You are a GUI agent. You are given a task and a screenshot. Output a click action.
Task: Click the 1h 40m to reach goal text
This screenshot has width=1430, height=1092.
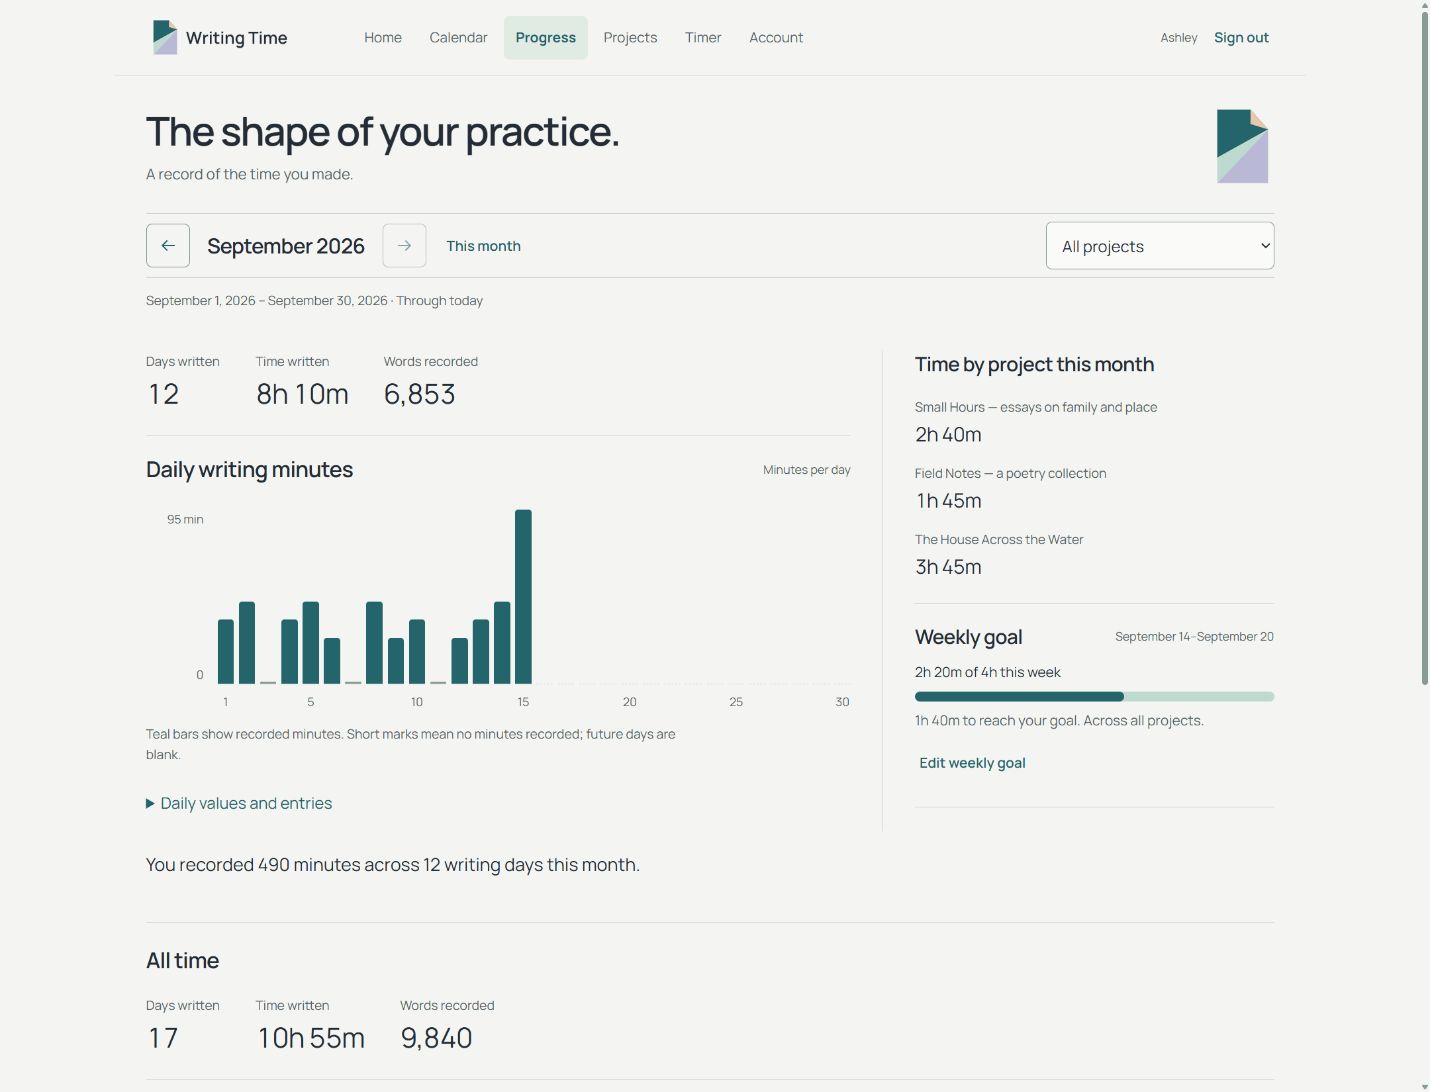[x=1059, y=721]
